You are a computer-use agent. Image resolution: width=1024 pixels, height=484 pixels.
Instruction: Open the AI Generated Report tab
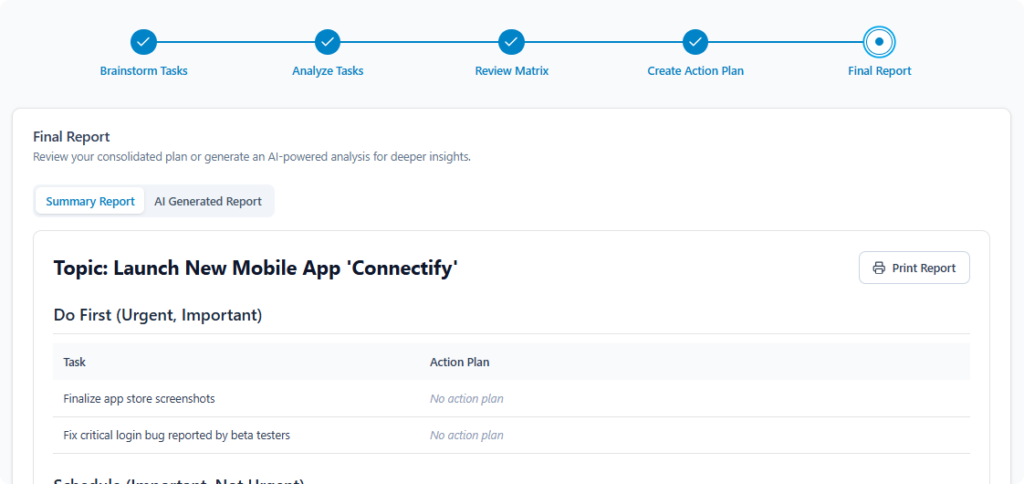point(208,201)
